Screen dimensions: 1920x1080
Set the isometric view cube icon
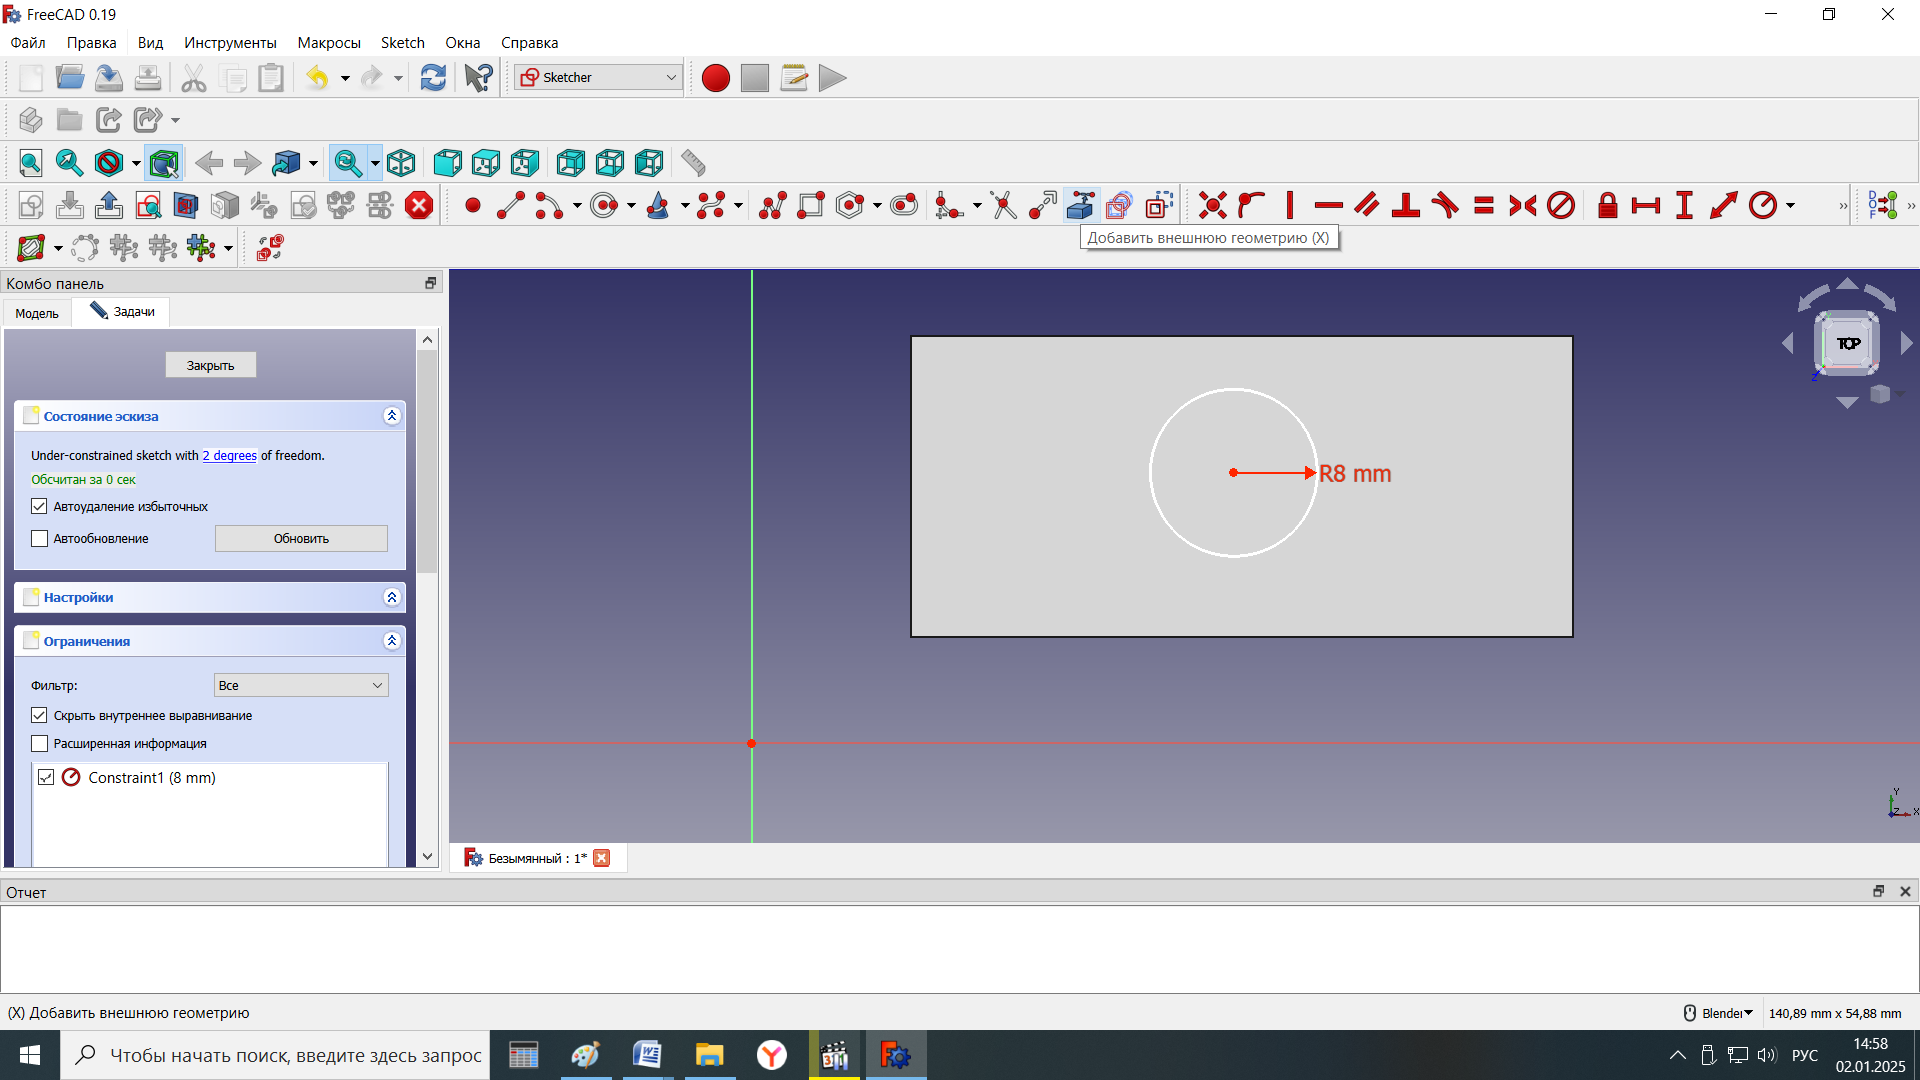click(401, 163)
